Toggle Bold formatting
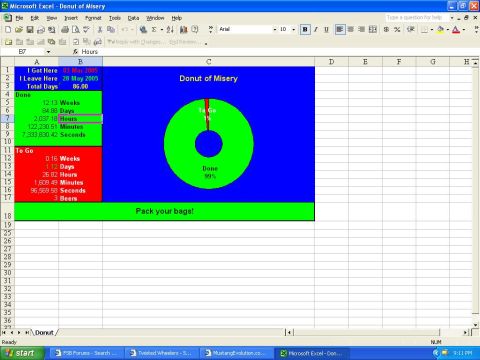The width and height of the screenshot is (480, 360). (305, 30)
